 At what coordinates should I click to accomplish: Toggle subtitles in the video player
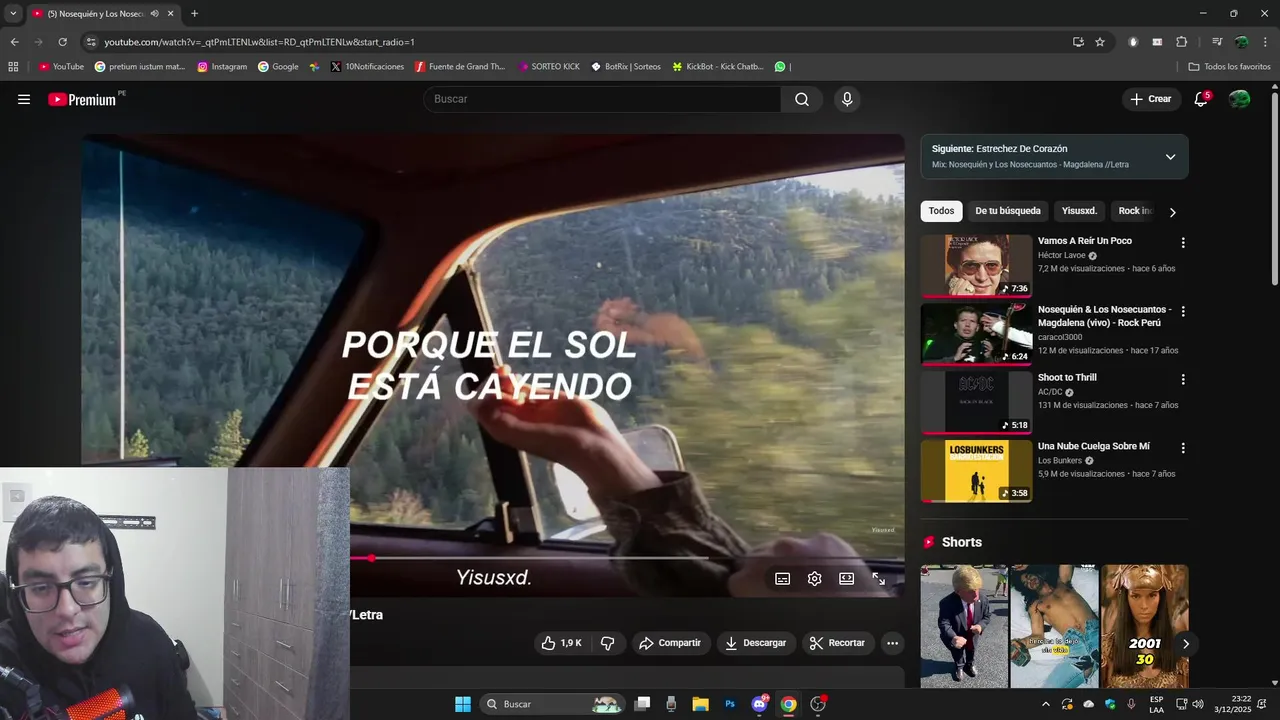click(782, 579)
